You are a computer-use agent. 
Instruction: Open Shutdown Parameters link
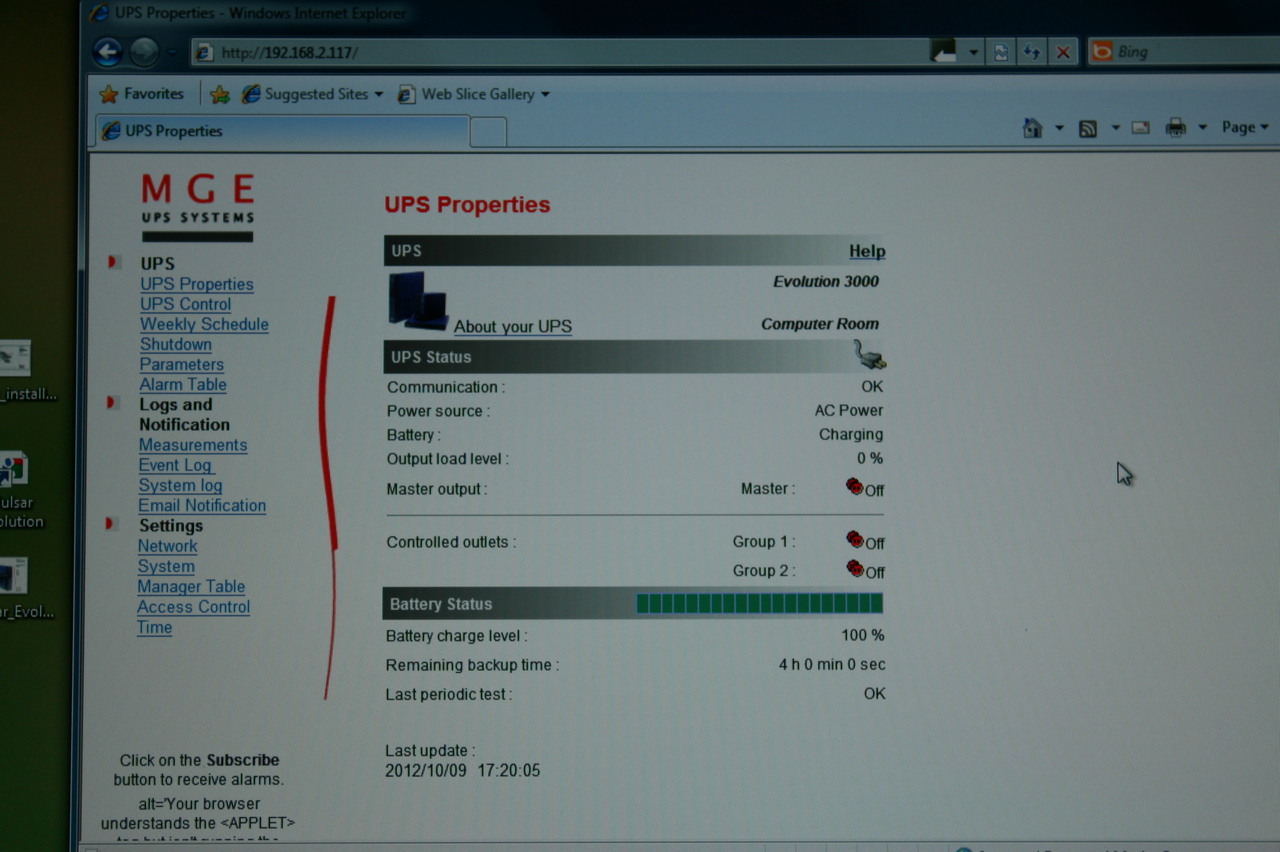181,354
